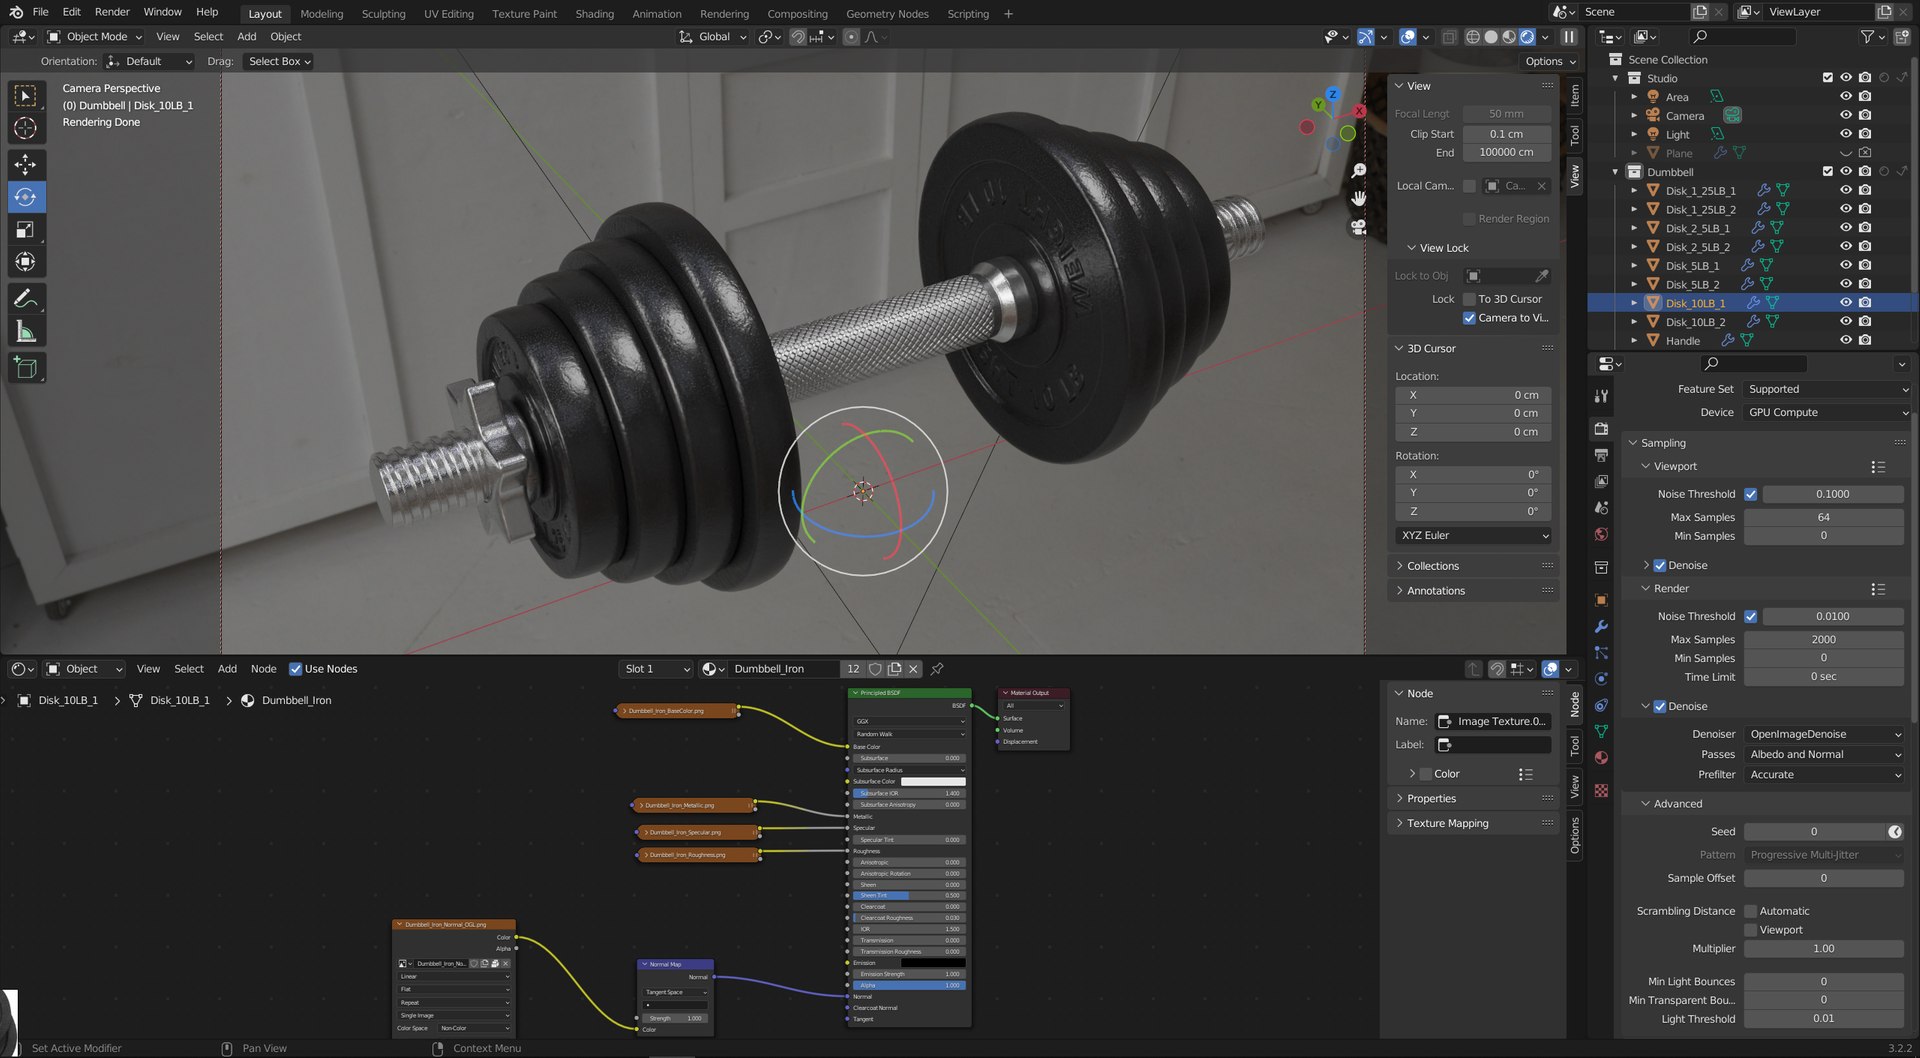Open the World properties tab icon

pos(1601,534)
